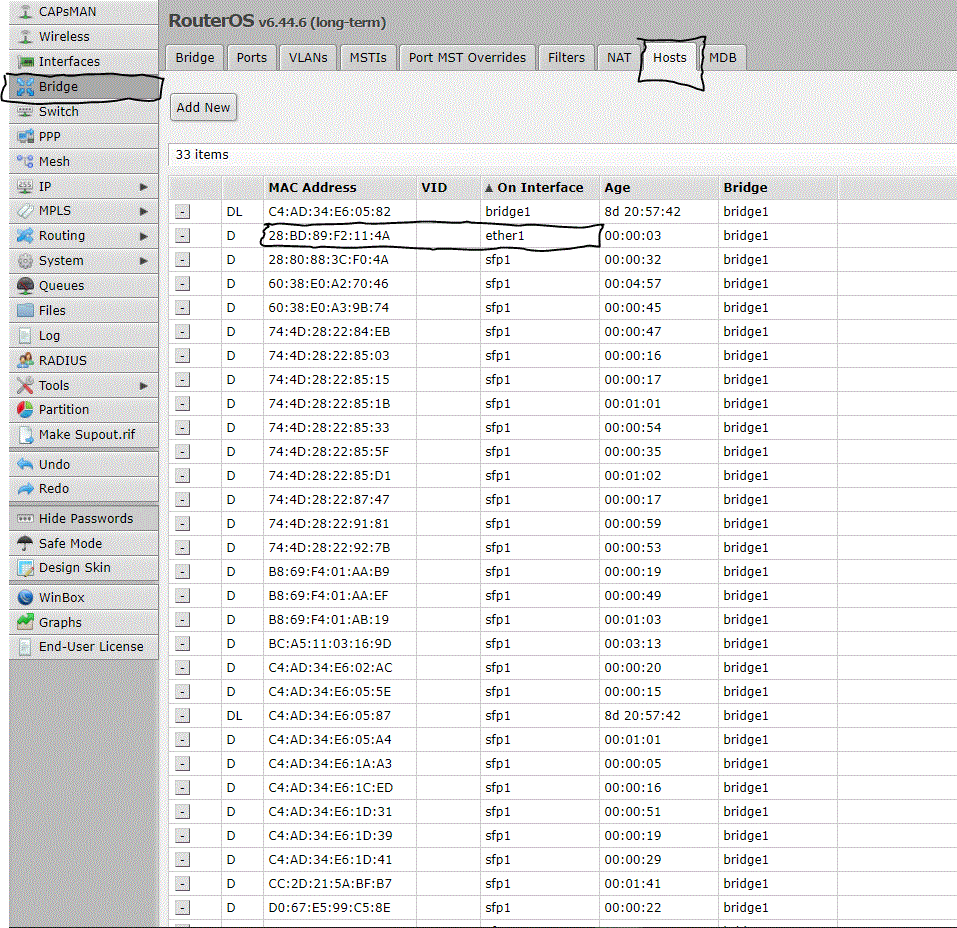Image resolution: width=957 pixels, height=928 pixels.
Task: Click minus button for C4:AD:34:E6:05:82 row
Action: [x=182, y=212]
